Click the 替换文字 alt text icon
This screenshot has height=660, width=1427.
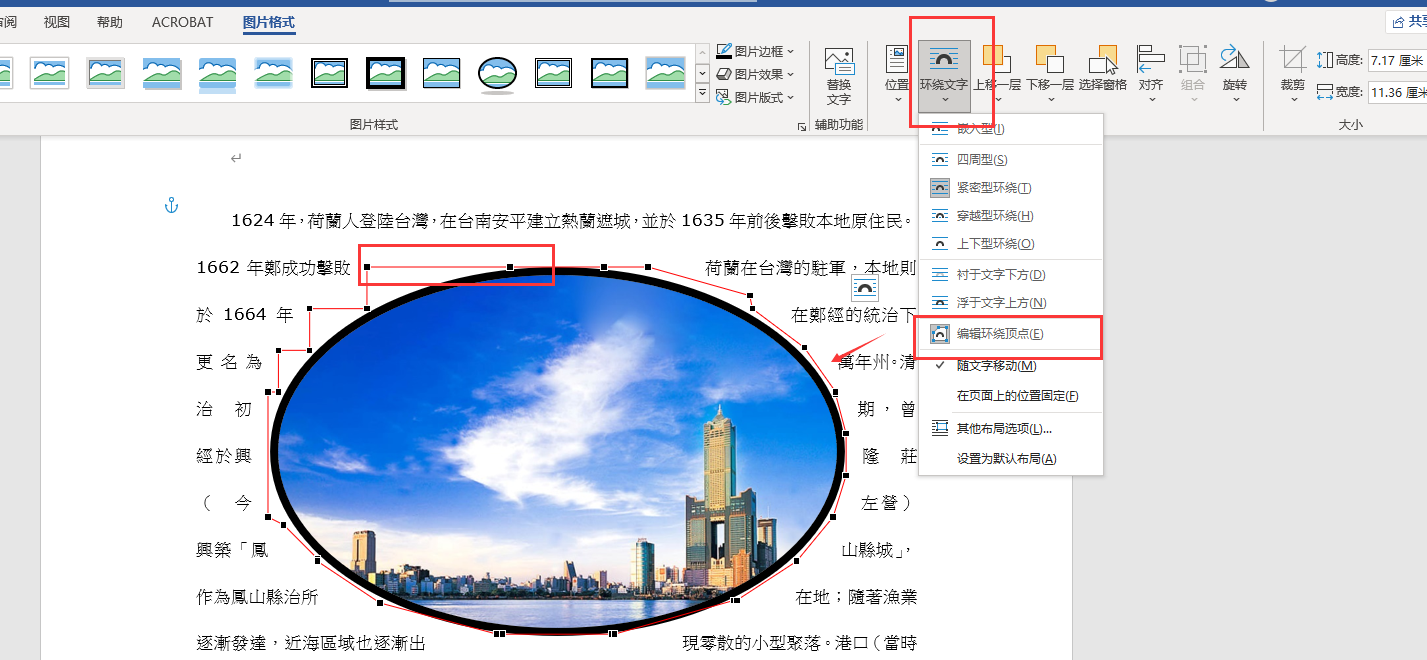[838, 61]
